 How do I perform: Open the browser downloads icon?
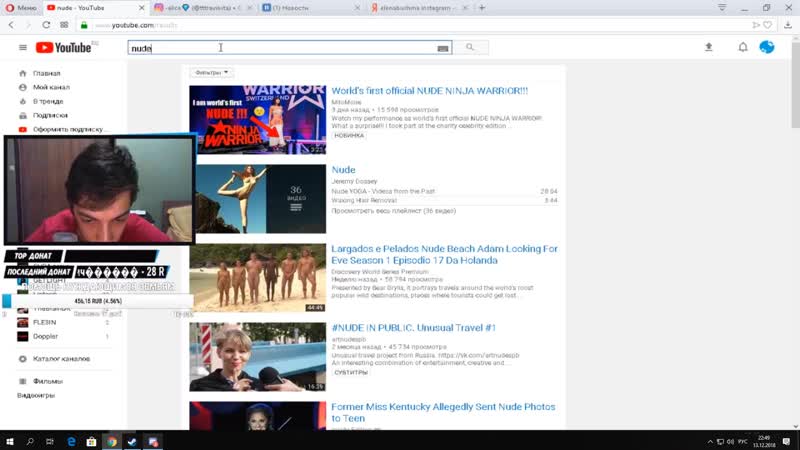pos(788,24)
